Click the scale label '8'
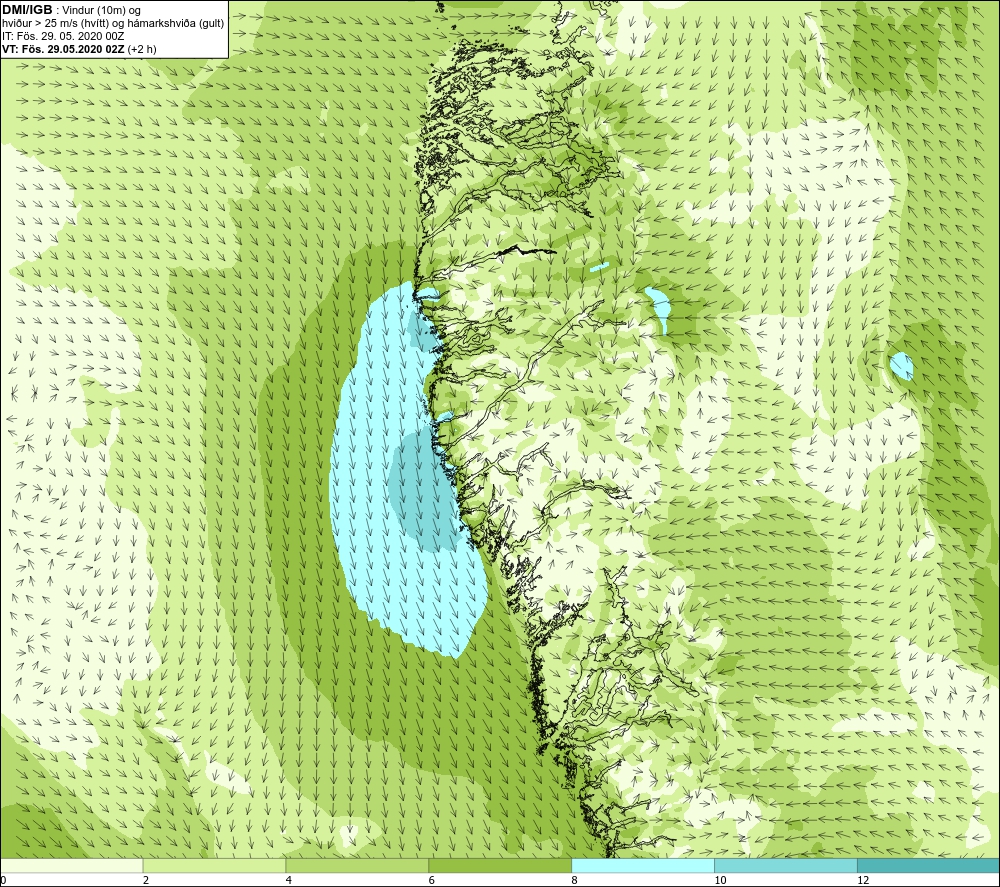 click(x=575, y=880)
